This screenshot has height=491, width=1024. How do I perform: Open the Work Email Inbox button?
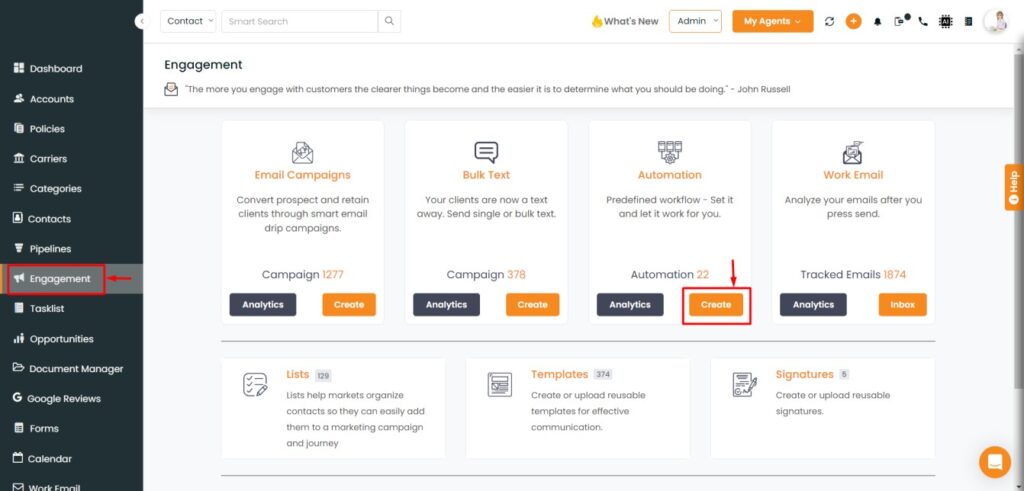903,304
